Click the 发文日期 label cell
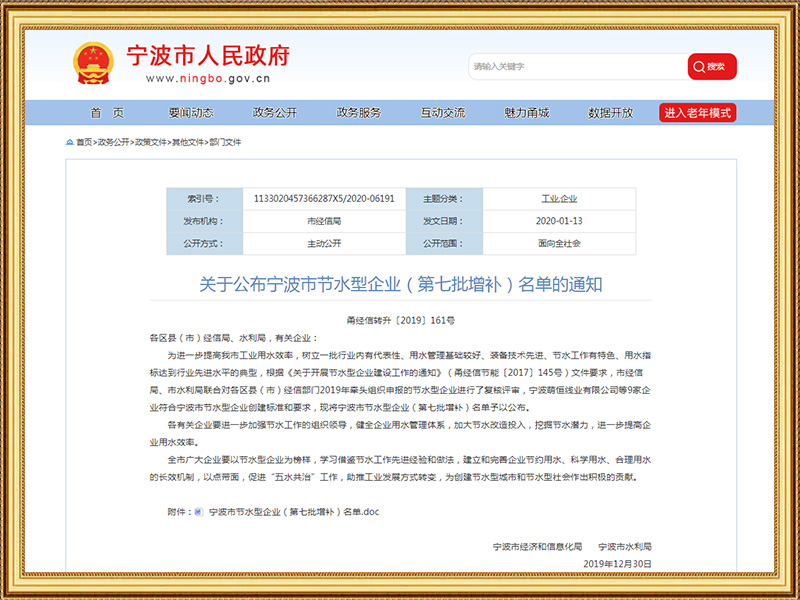Image resolution: width=800 pixels, height=600 pixels. click(x=444, y=221)
